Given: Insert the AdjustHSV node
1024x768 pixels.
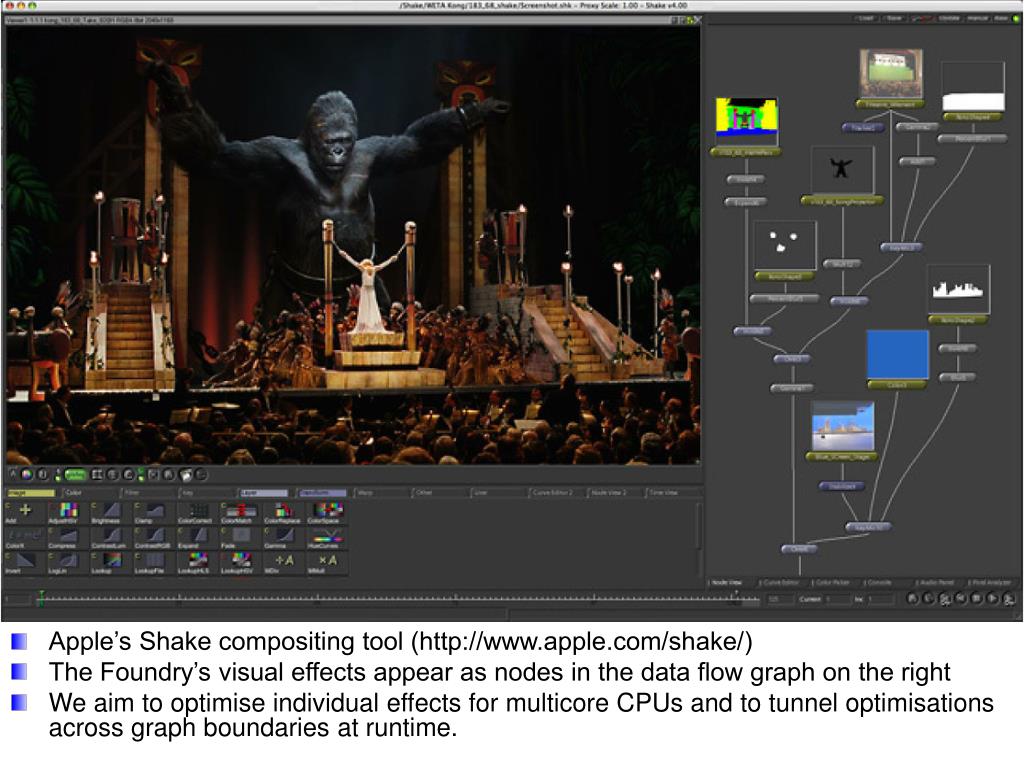Looking at the screenshot, I should 67,513.
